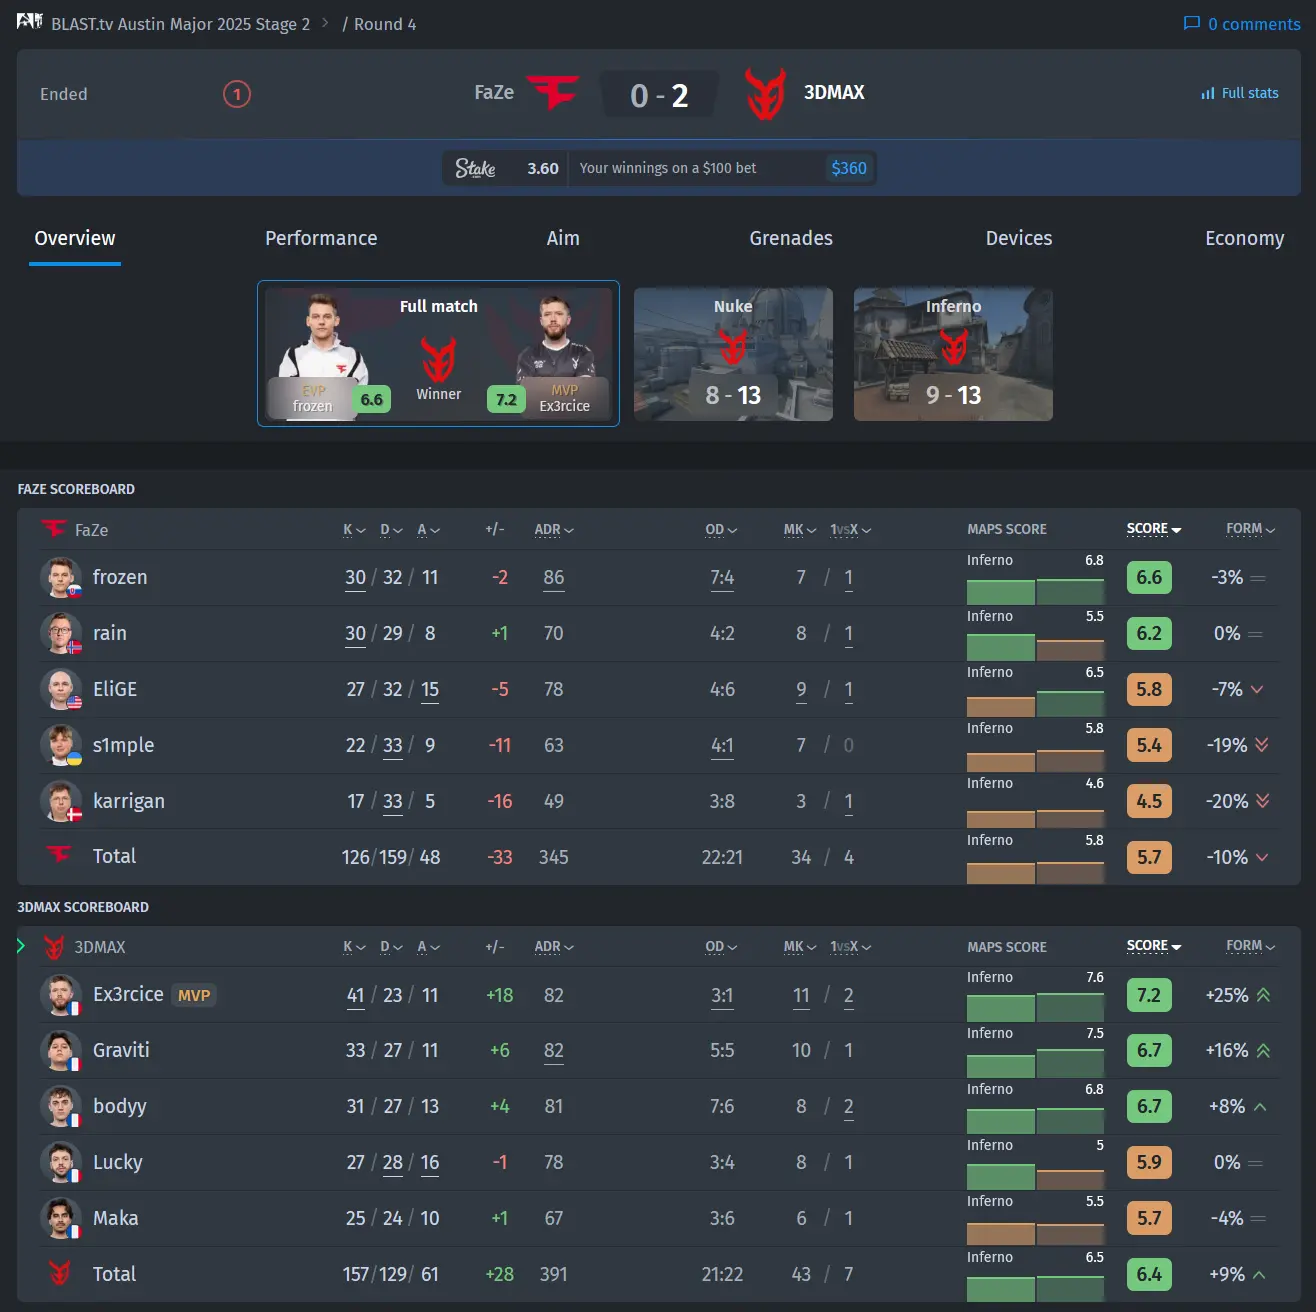This screenshot has width=1316, height=1312.
Task: Sort FaZe scoreboard by ADR
Action: click(554, 530)
